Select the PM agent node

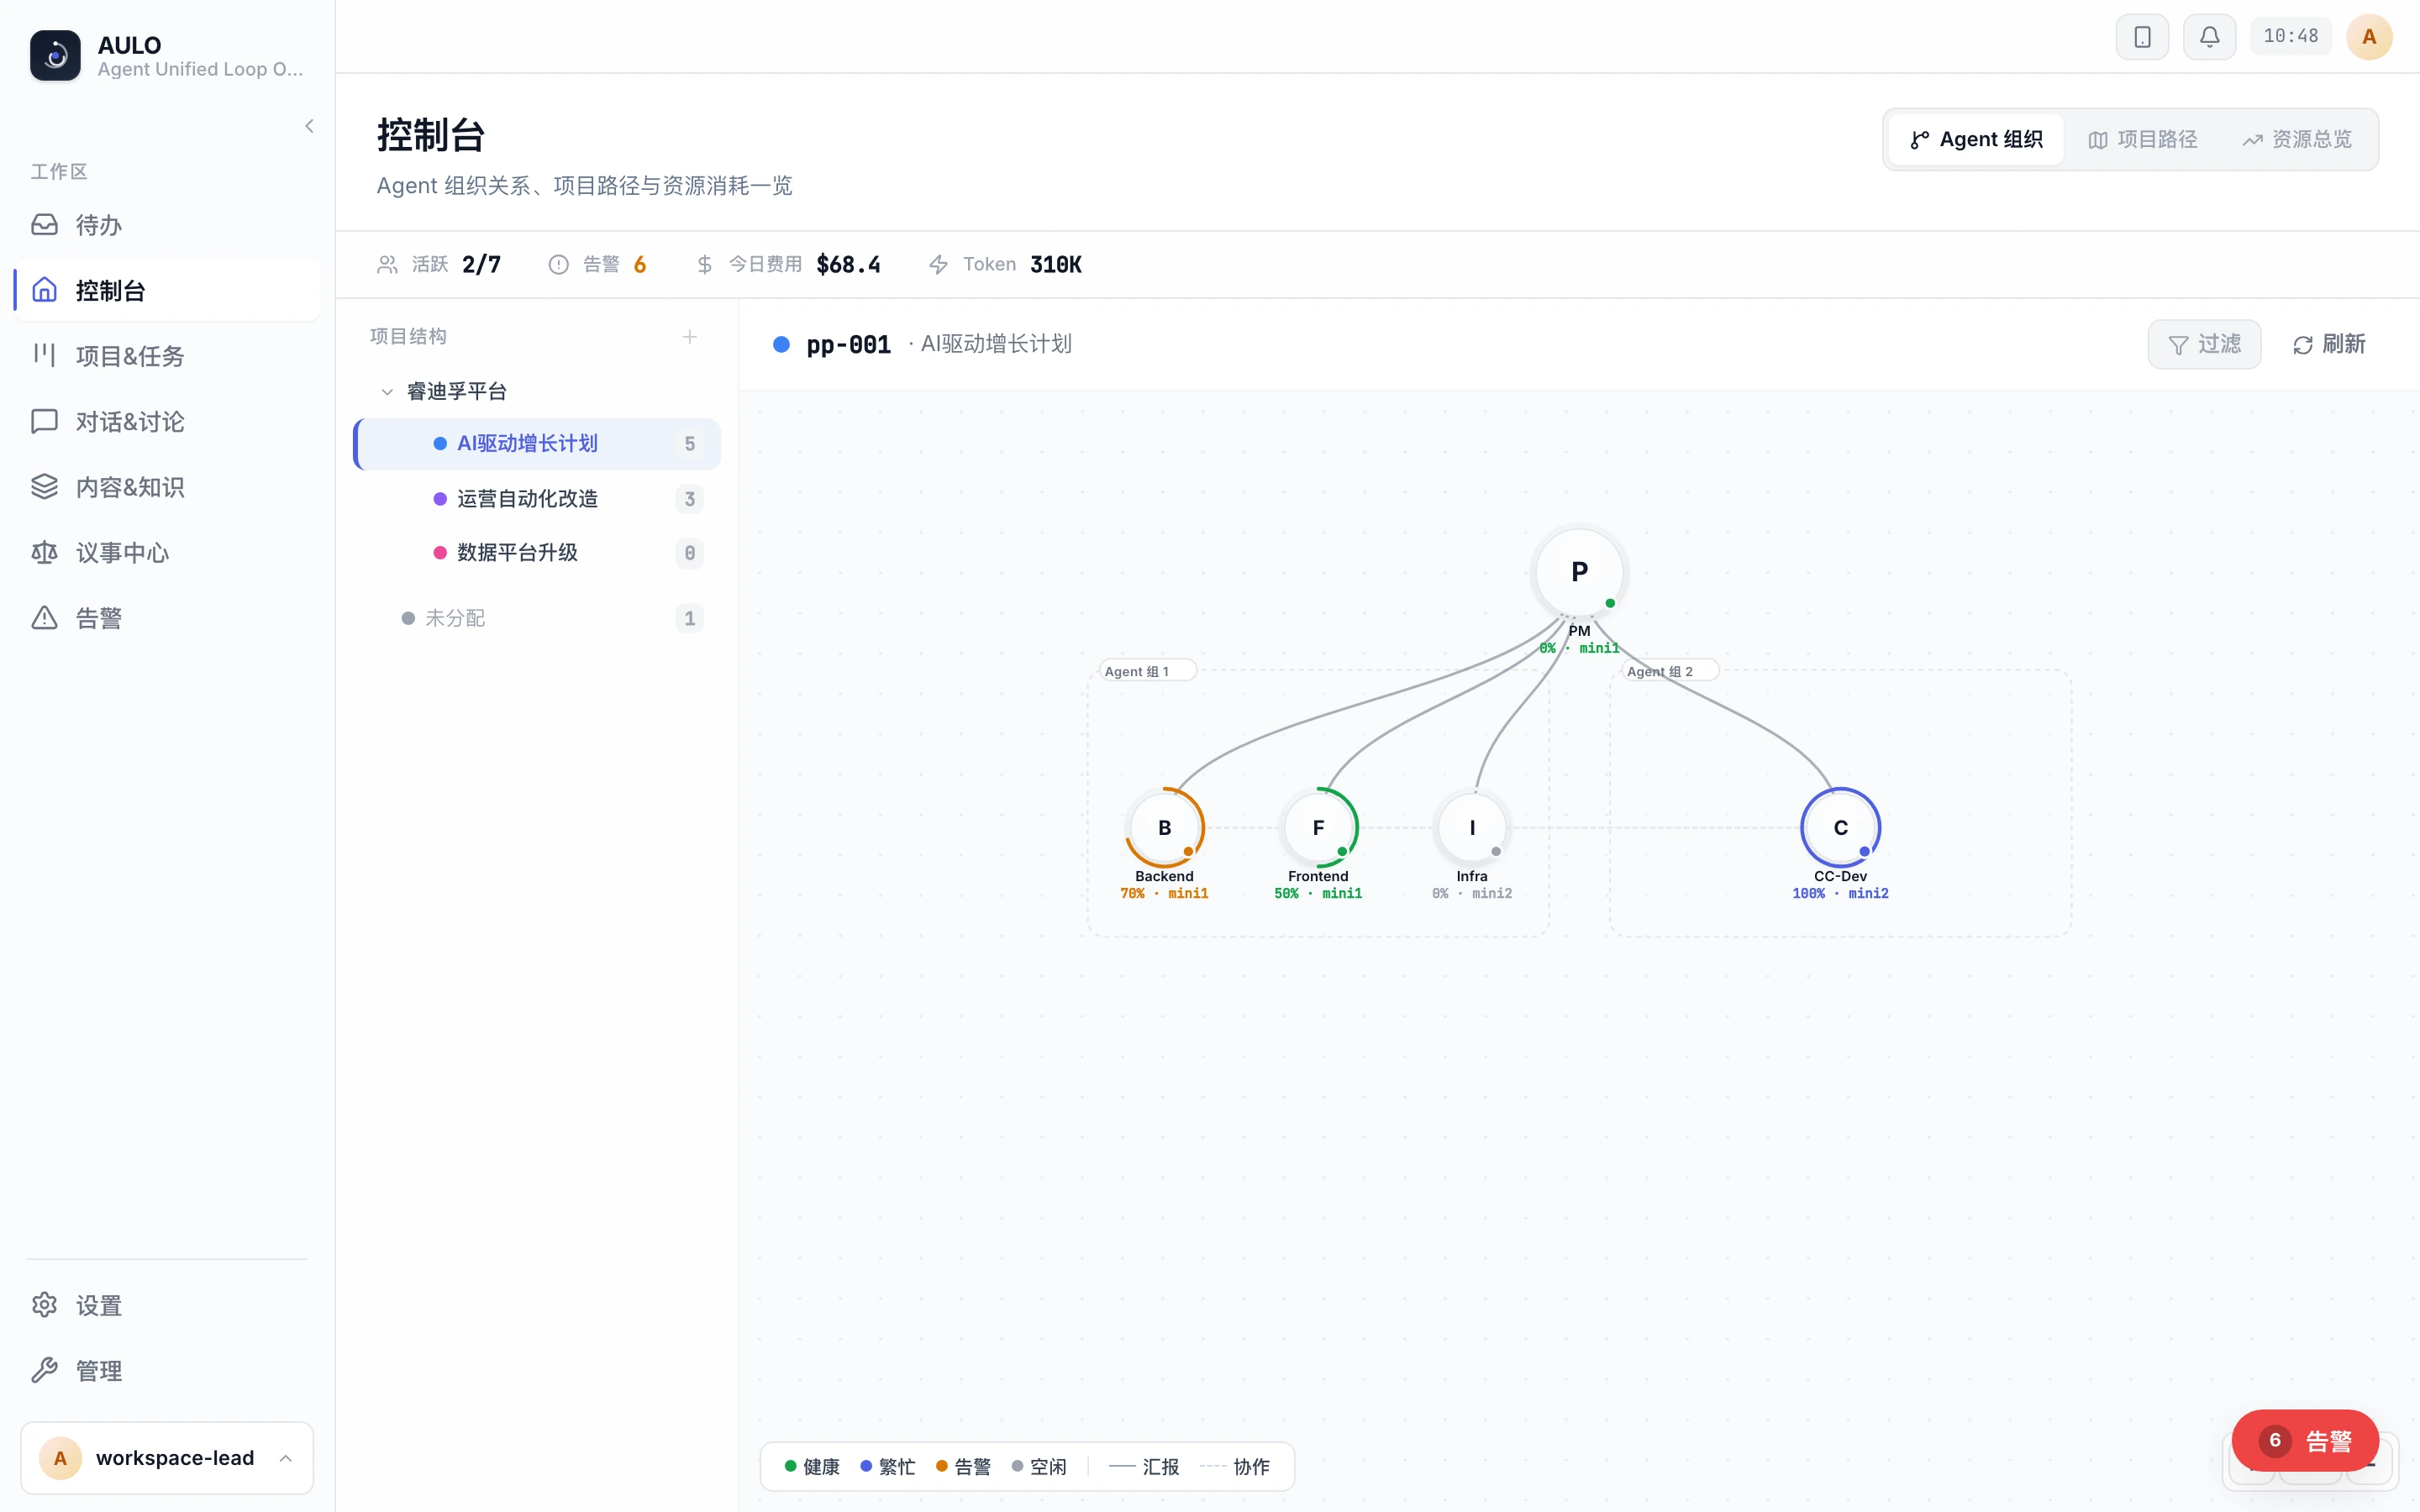[x=1579, y=573]
